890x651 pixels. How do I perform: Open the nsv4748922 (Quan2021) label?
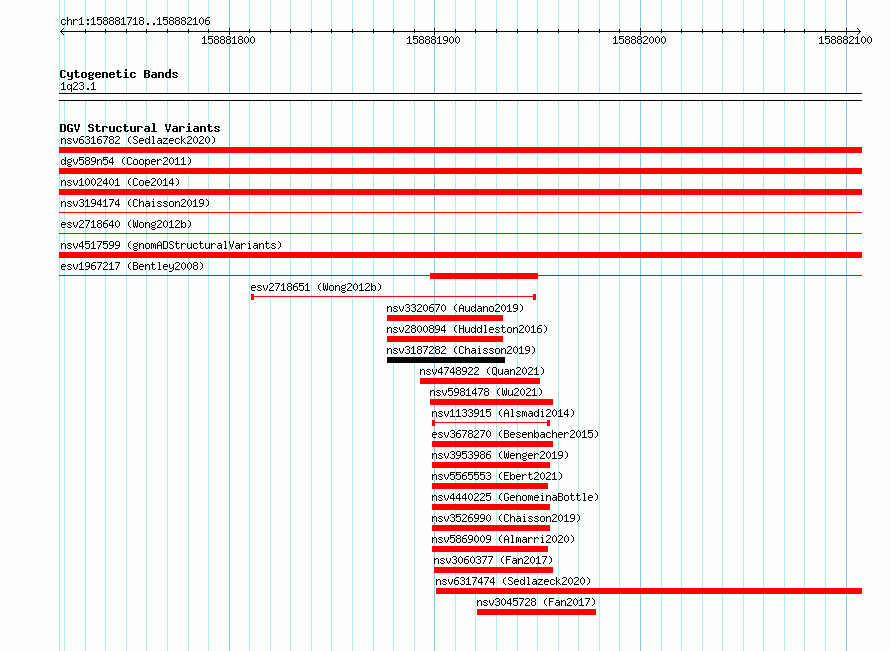point(482,371)
